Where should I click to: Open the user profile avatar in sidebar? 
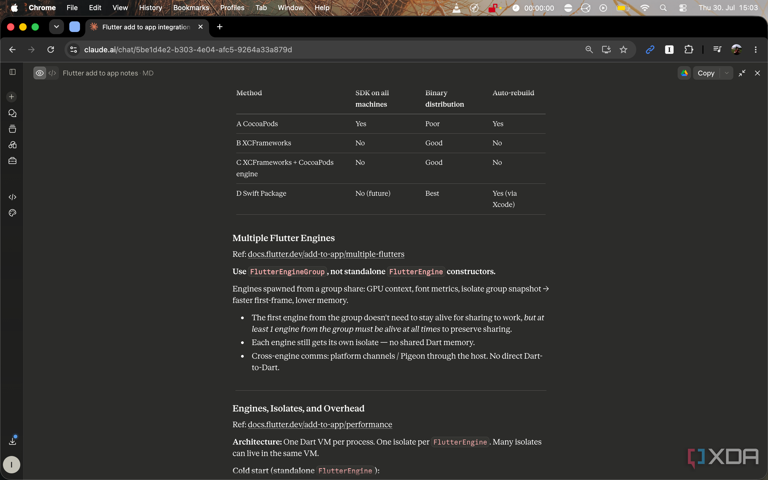coord(11,464)
